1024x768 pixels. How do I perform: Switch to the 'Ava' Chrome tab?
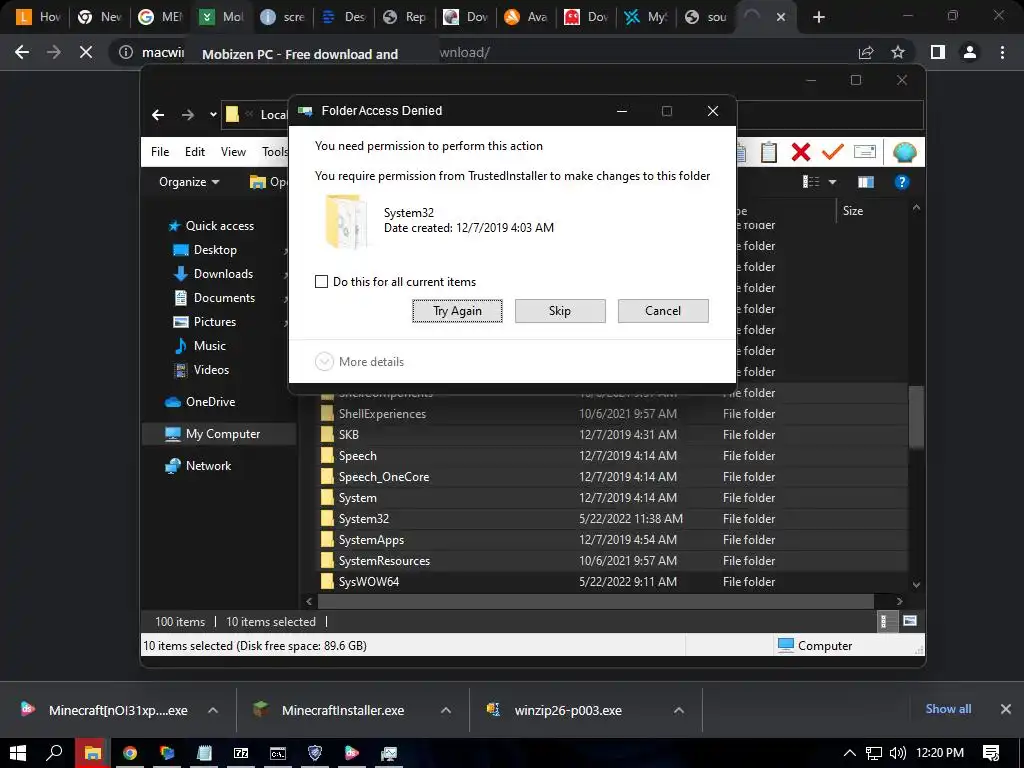coord(526,17)
